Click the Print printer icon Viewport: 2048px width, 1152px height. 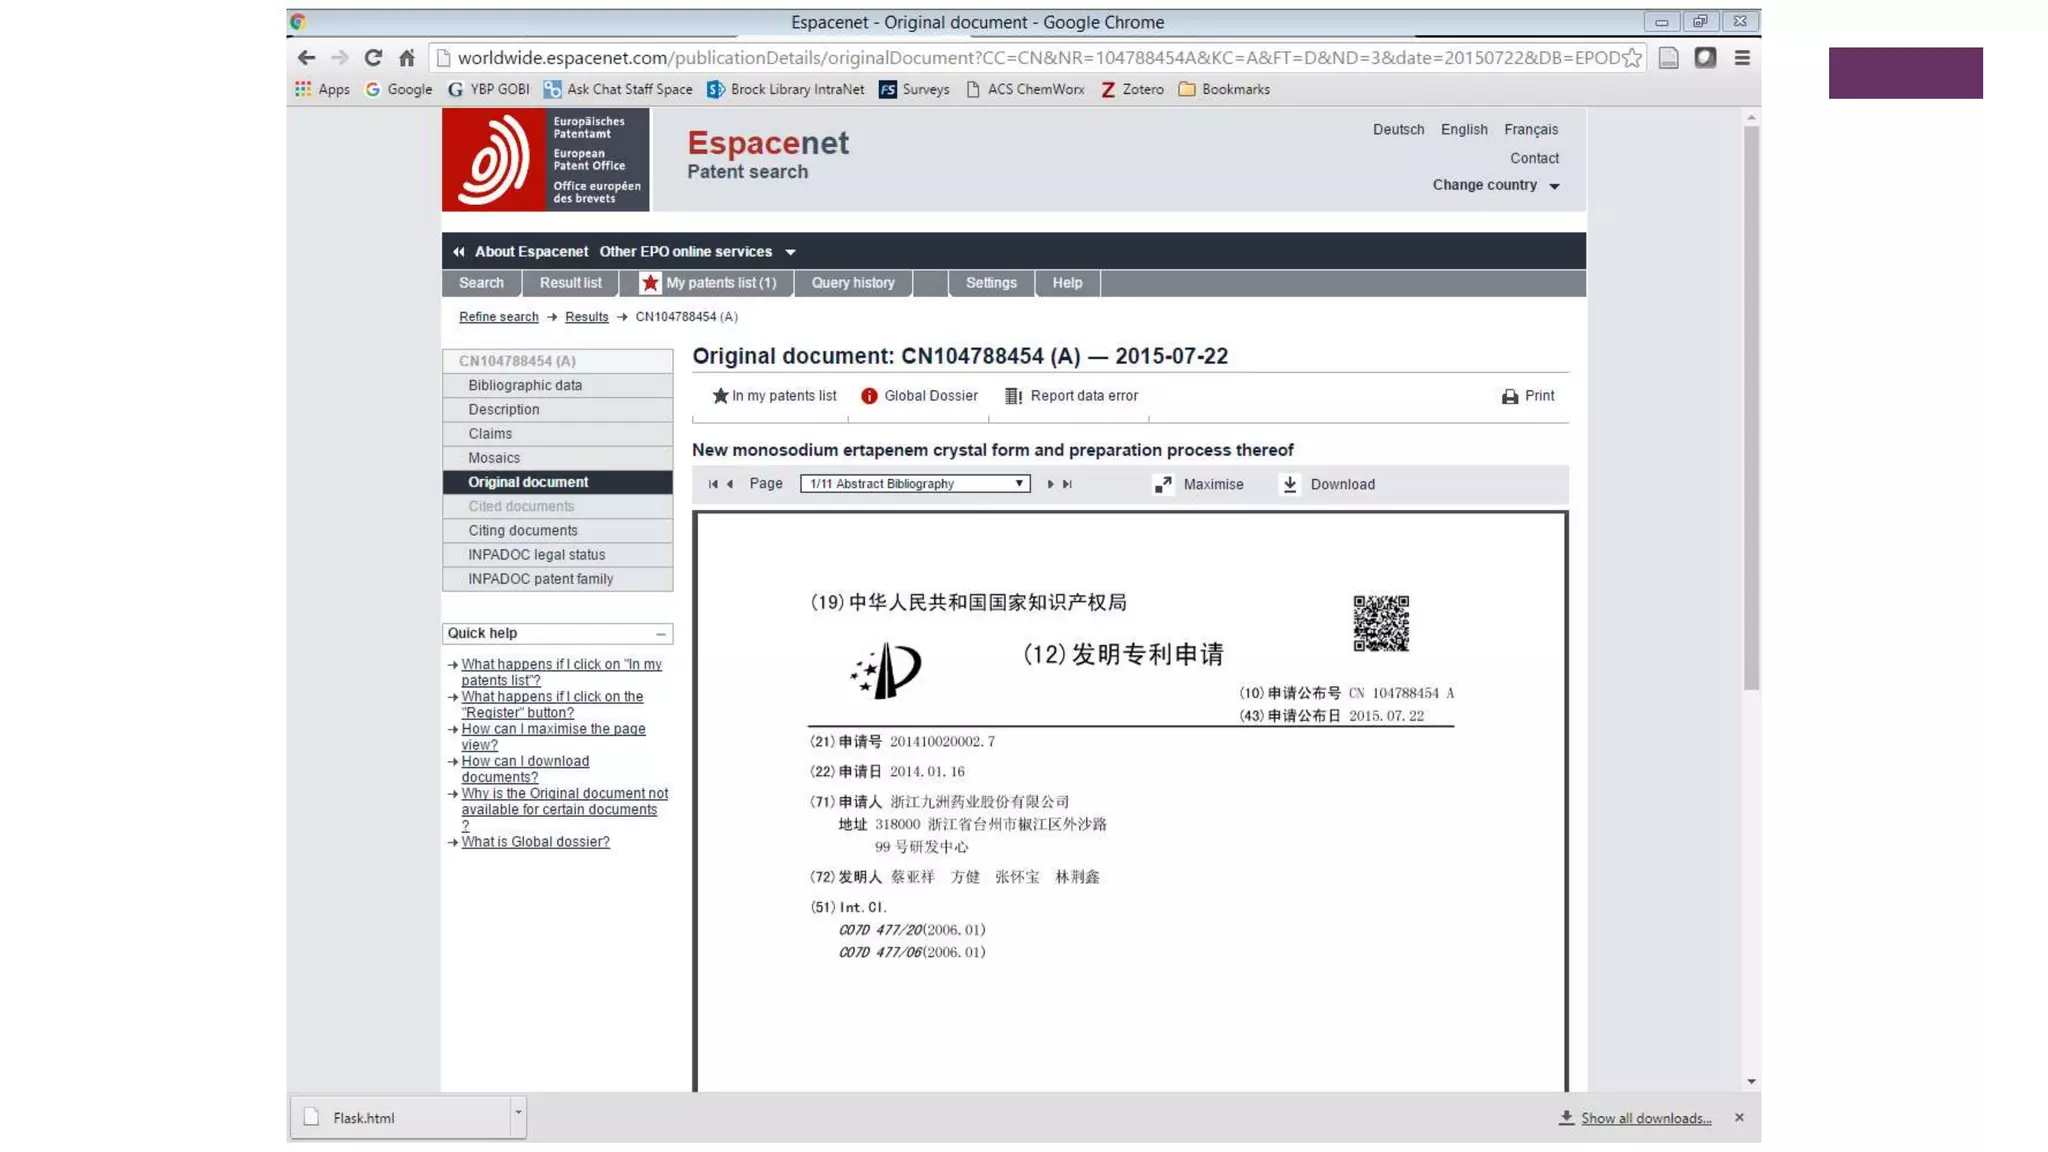(1509, 397)
